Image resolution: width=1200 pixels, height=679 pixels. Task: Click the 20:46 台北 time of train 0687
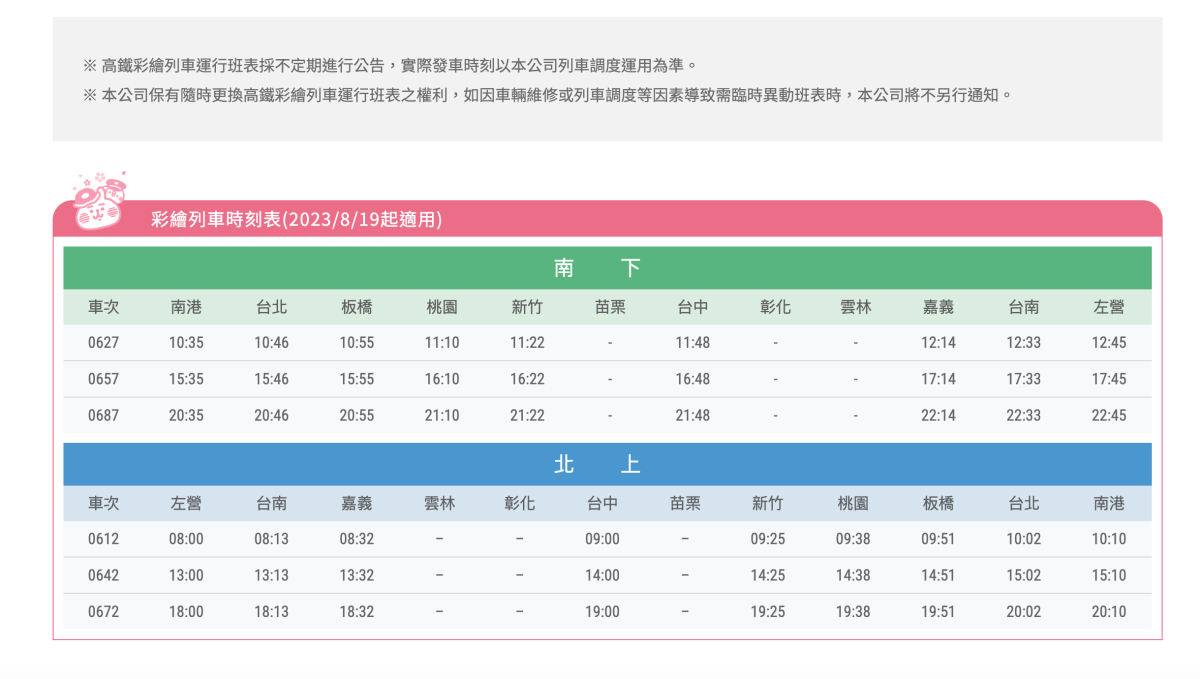[x=271, y=415]
